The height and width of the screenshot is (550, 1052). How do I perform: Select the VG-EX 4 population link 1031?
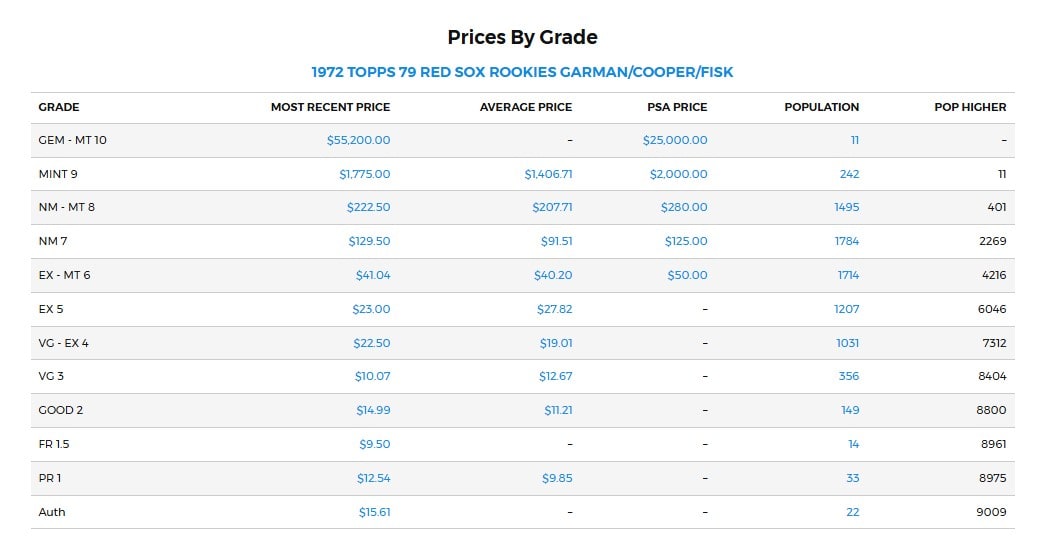point(847,343)
